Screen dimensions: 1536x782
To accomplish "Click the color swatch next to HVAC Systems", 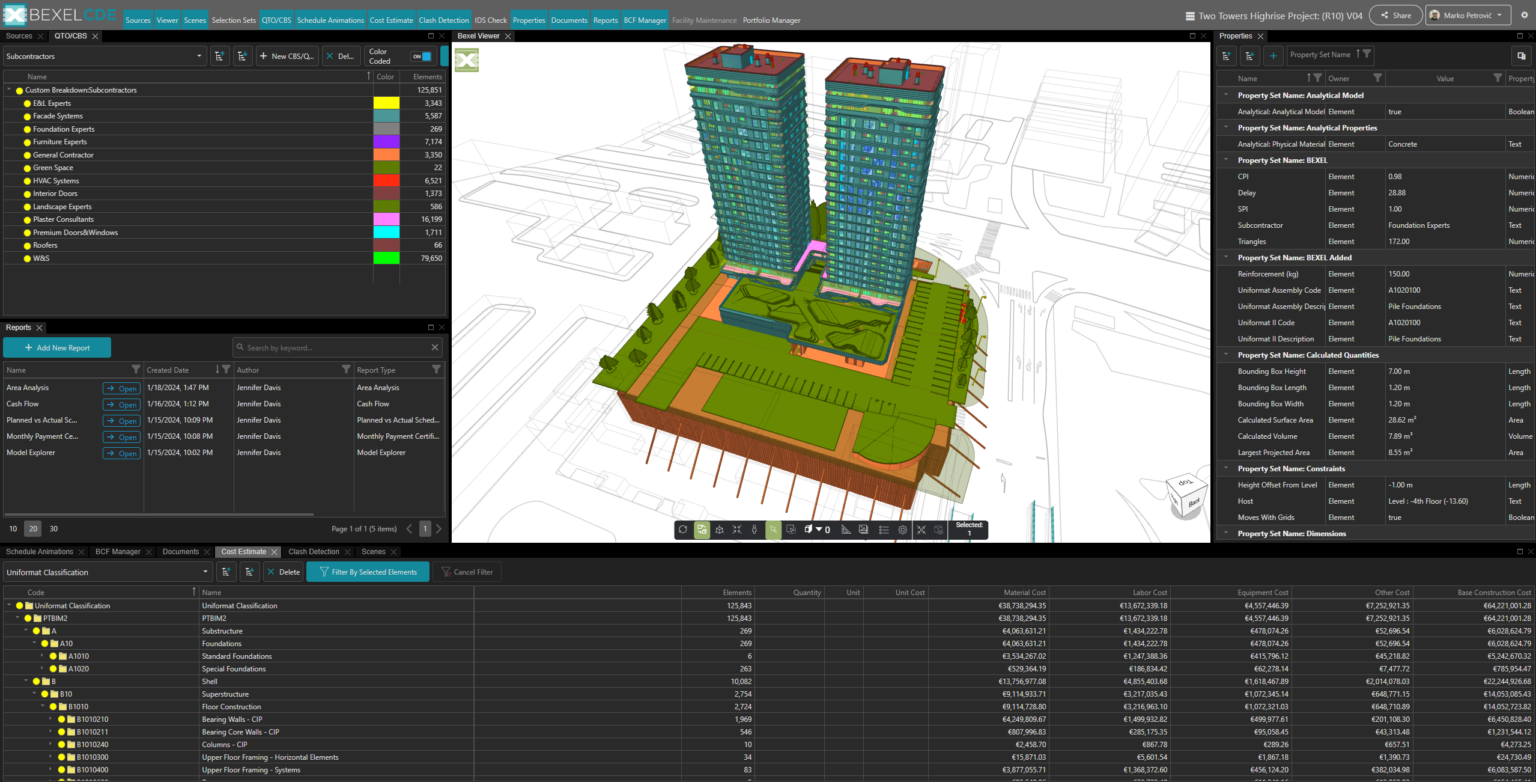I will [385, 180].
